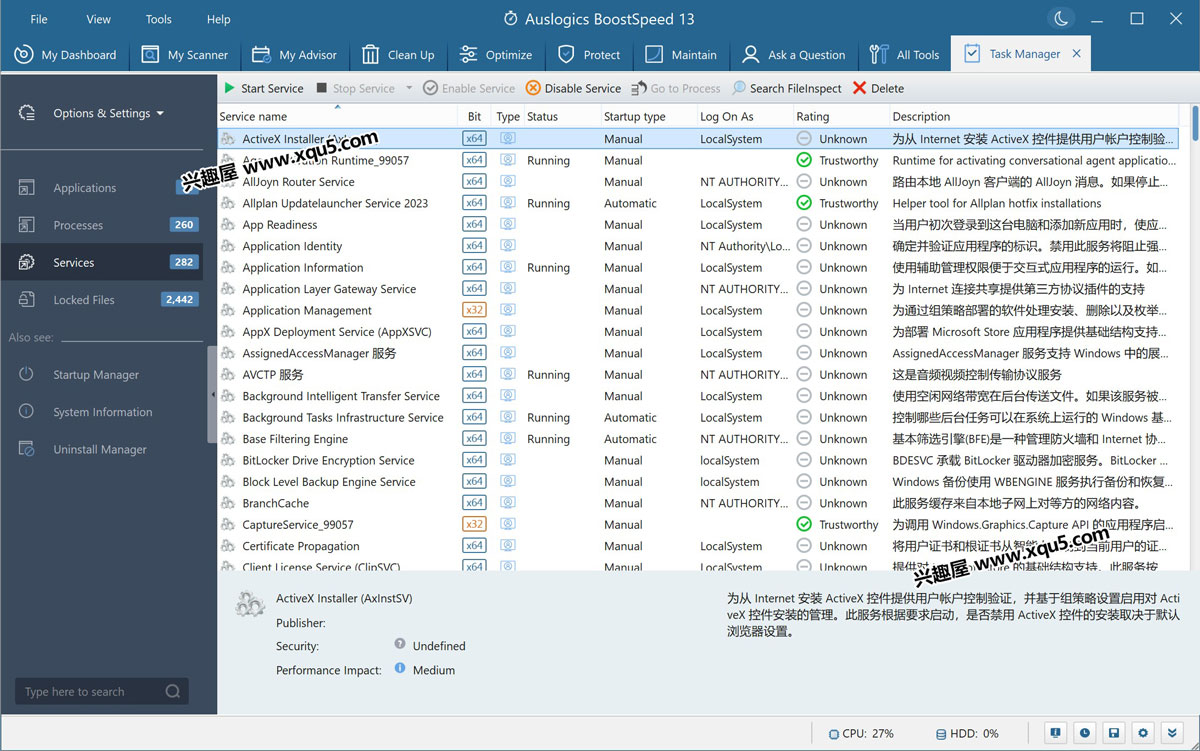Image resolution: width=1200 pixels, height=751 pixels.
Task: Sort by the Startup type column header
Action: 647,116
